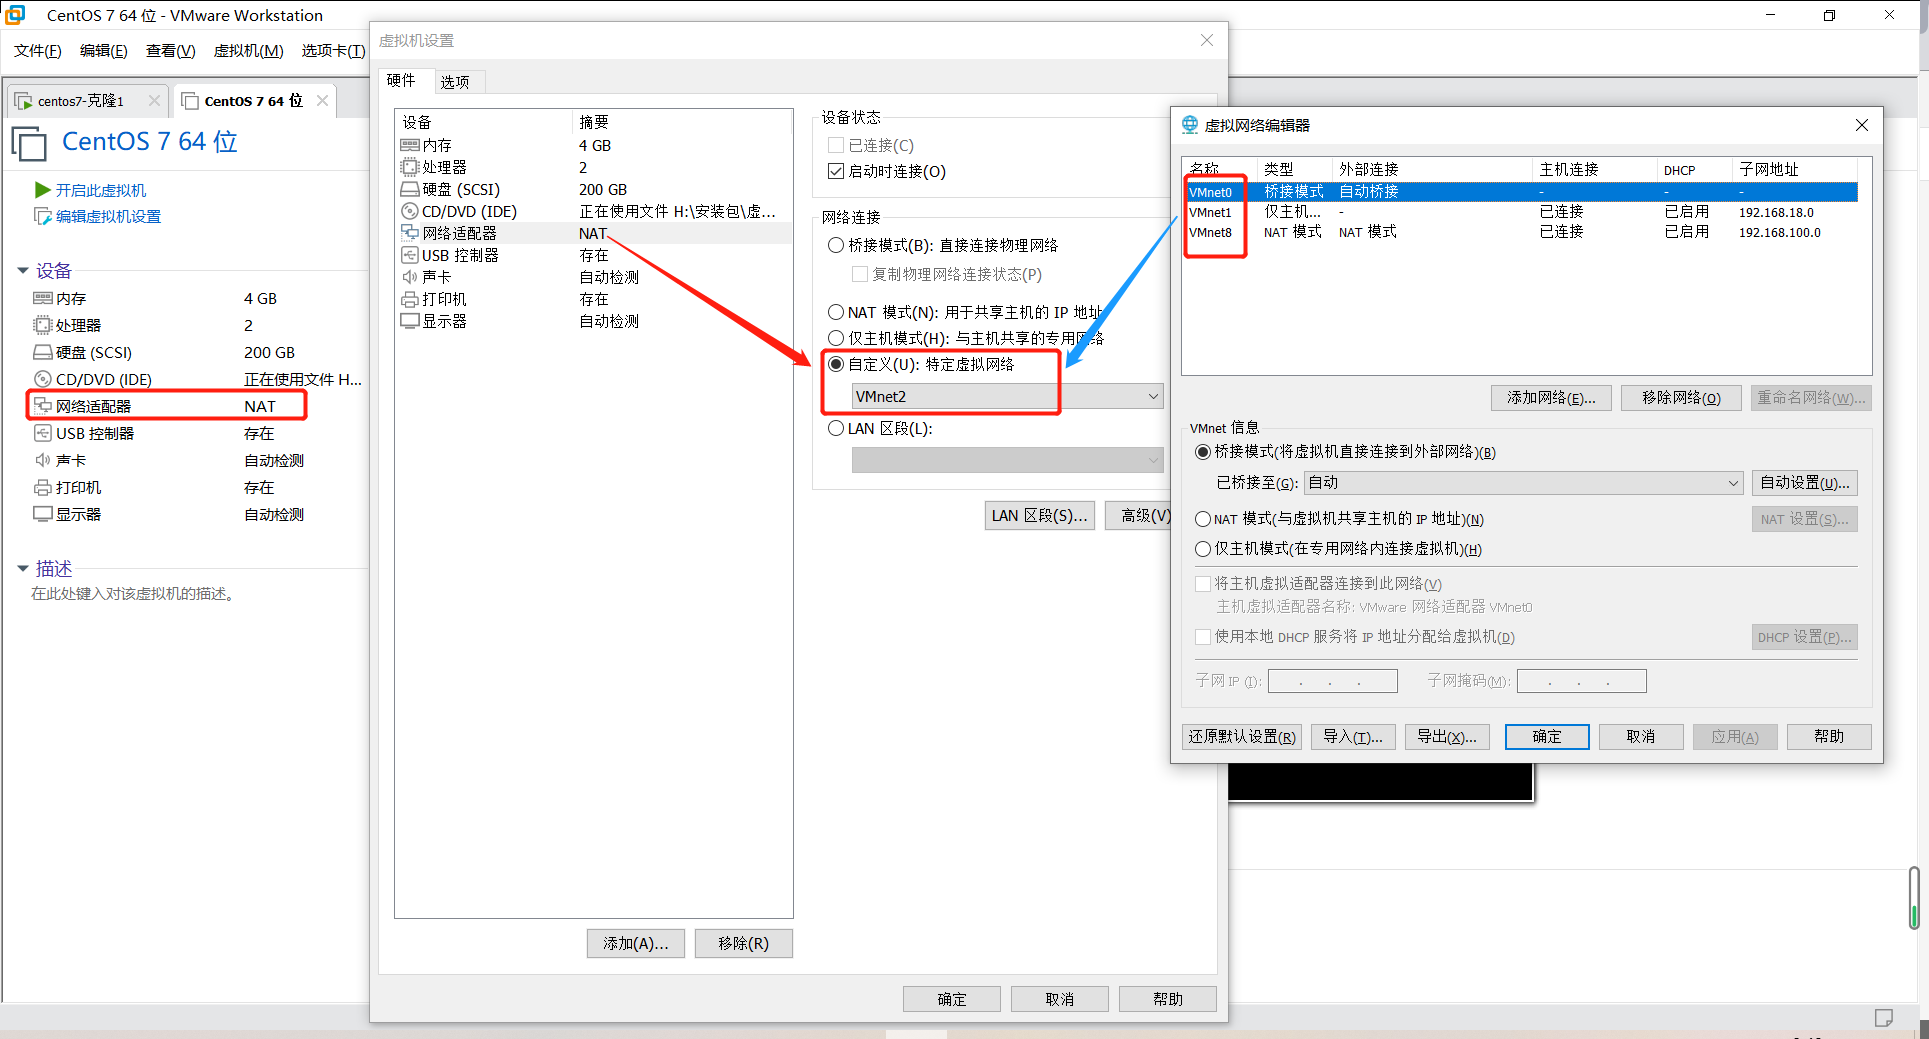Click the processor icon in main device list
This screenshot has width=1929, height=1039.
pyautogui.click(x=43, y=325)
